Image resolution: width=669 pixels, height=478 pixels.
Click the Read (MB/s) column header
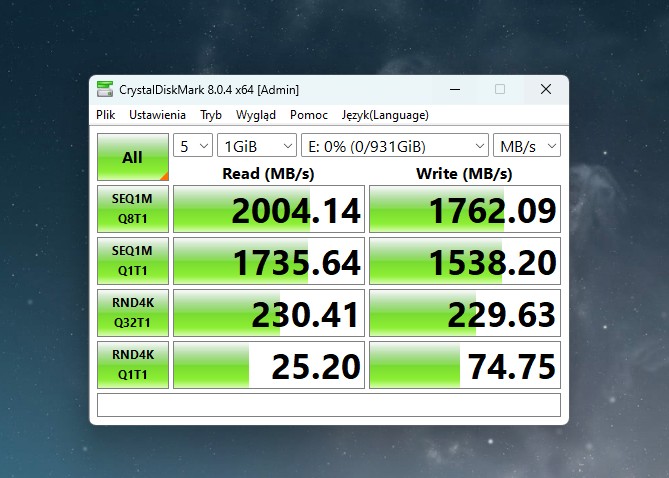pyautogui.click(x=268, y=174)
